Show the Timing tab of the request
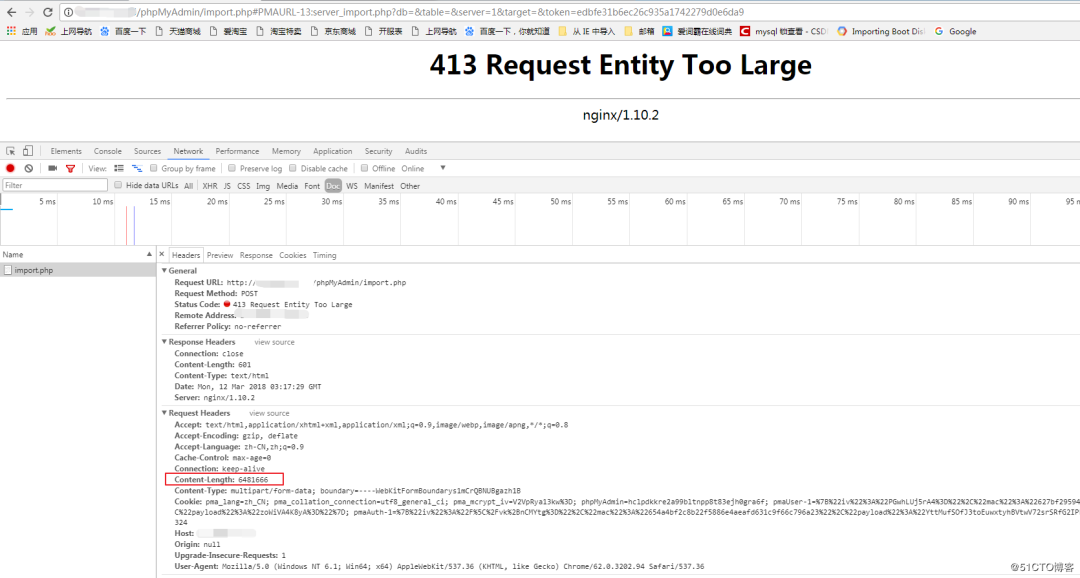Image resolution: width=1080 pixels, height=578 pixels. (324, 255)
